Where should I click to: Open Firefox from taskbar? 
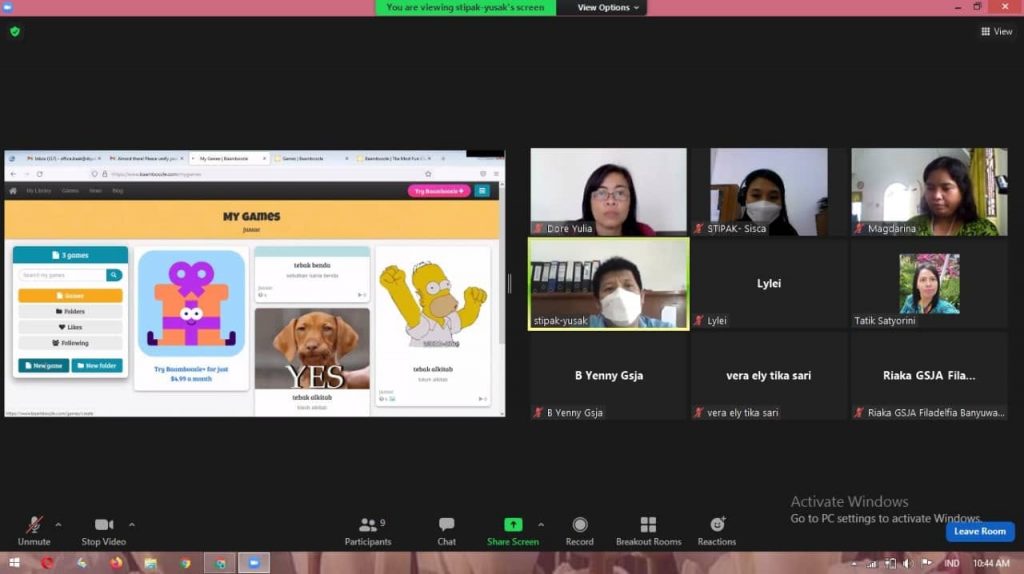click(x=116, y=563)
